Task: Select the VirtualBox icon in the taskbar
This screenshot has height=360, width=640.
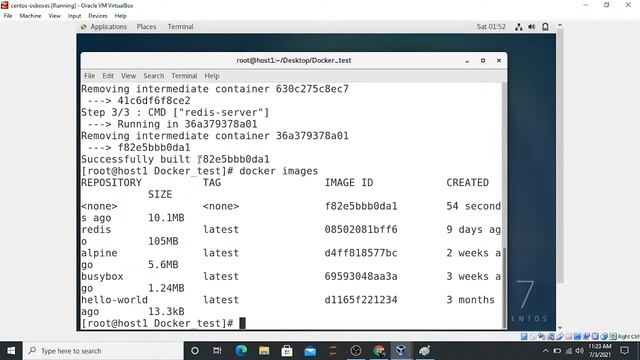Action: click(x=401, y=351)
